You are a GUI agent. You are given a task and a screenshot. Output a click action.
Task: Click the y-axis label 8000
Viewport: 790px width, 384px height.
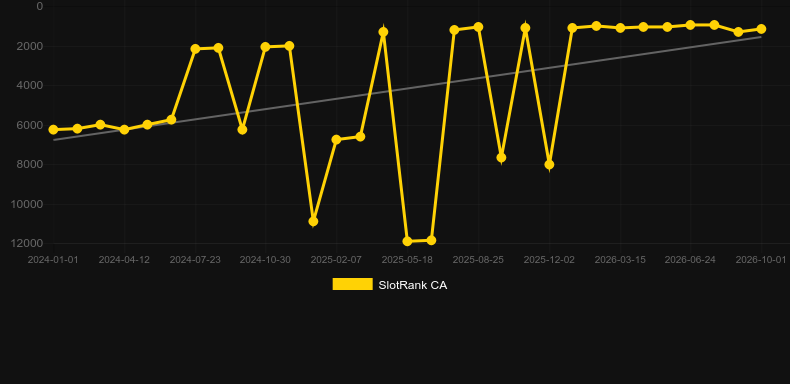pos(30,164)
